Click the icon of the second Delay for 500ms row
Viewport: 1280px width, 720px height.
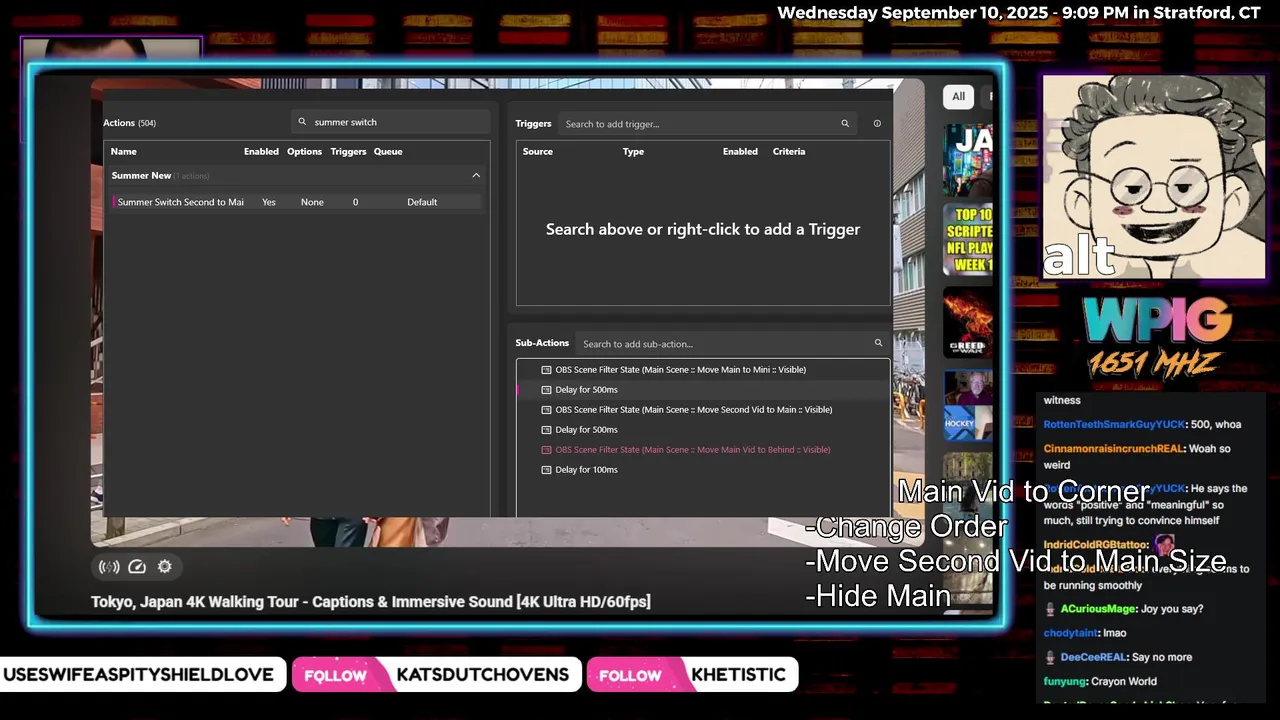[546, 430]
